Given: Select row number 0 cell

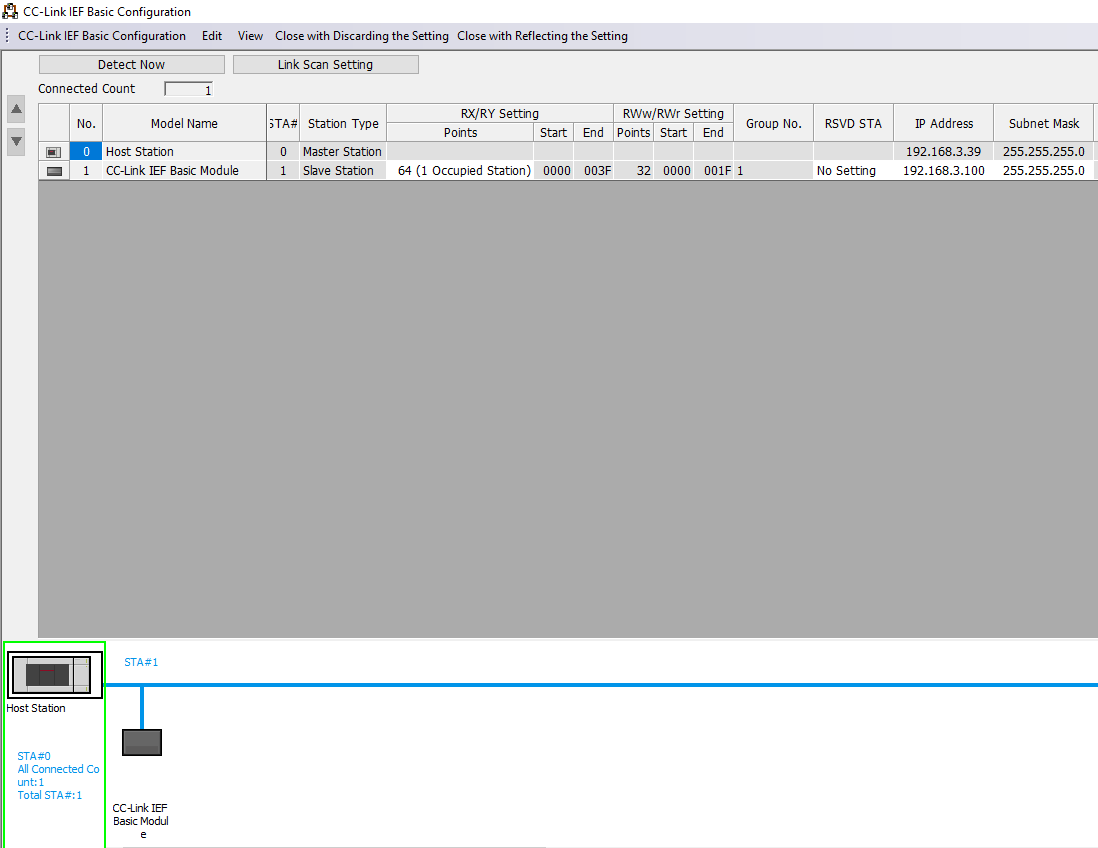Looking at the screenshot, I should [x=86, y=152].
